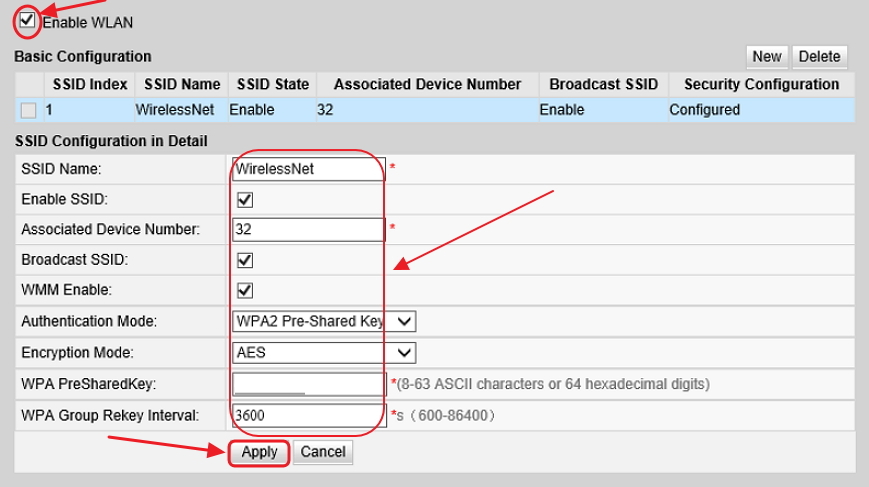Click the Basic Configuration heading
This screenshot has width=869, height=487.
point(83,57)
